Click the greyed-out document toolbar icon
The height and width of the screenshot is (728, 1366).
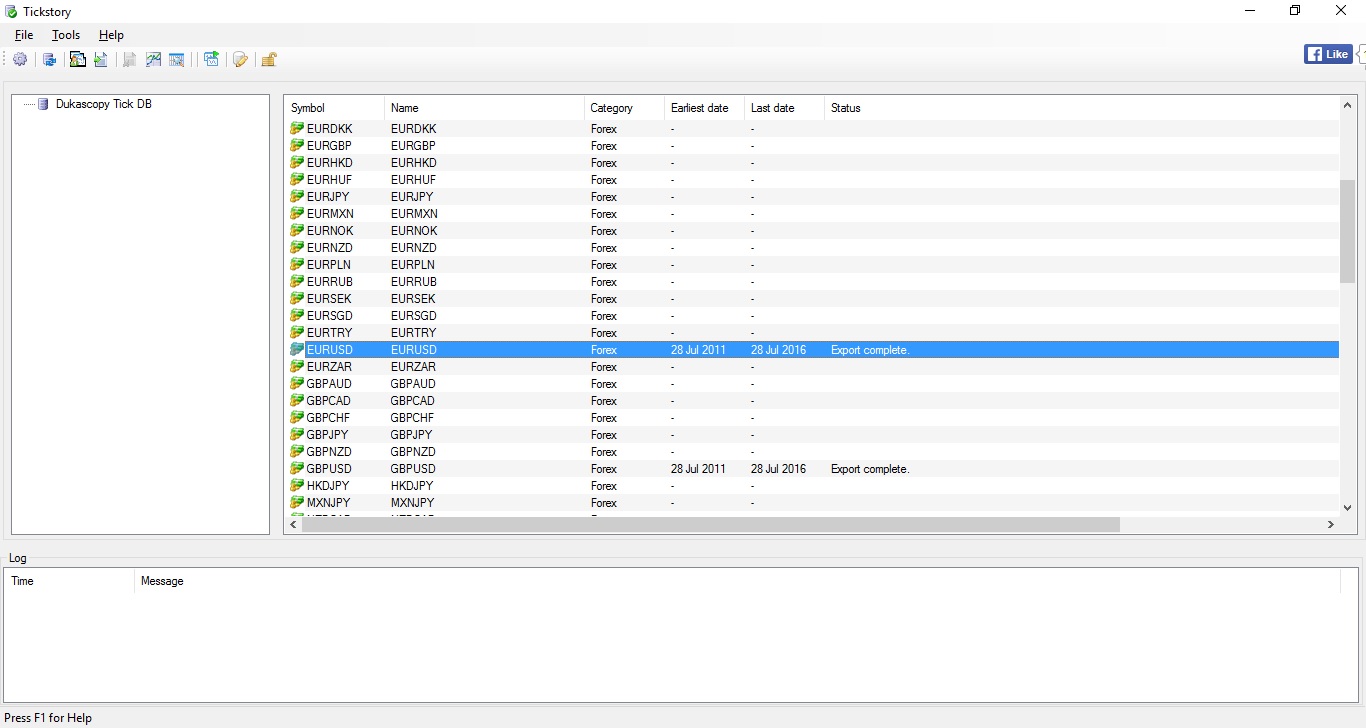pos(129,60)
